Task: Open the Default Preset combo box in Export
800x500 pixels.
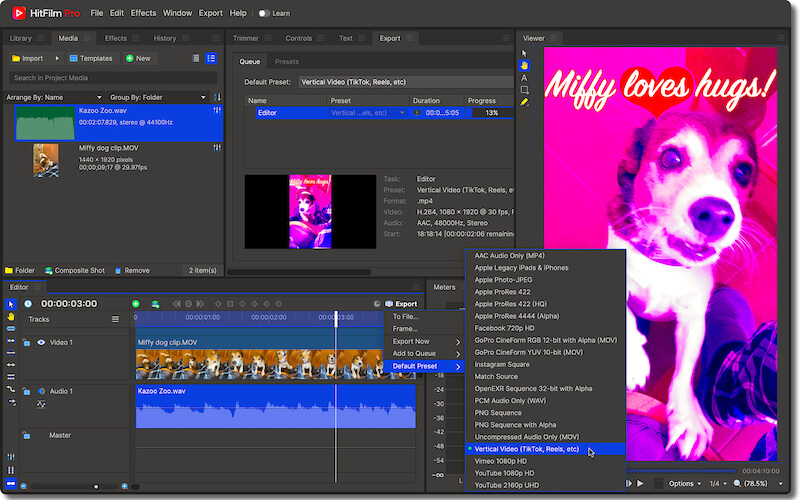Action: click(406, 82)
